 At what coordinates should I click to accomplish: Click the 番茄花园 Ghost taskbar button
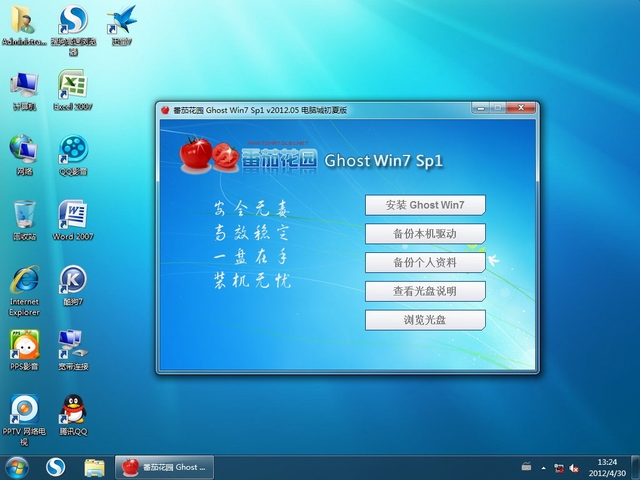pos(164,467)
